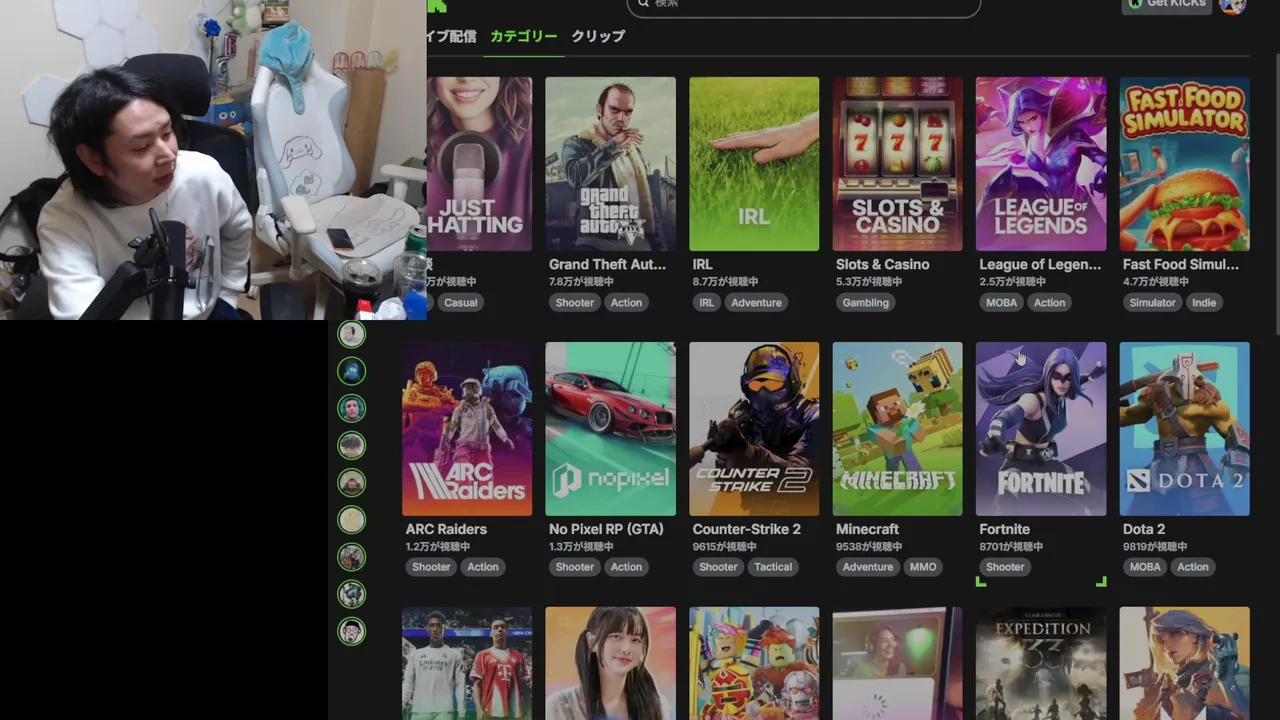Screen dimensions: 1280x720
Task: Select the MOBA tag under League of Legends
Action: pos(1001,302)
